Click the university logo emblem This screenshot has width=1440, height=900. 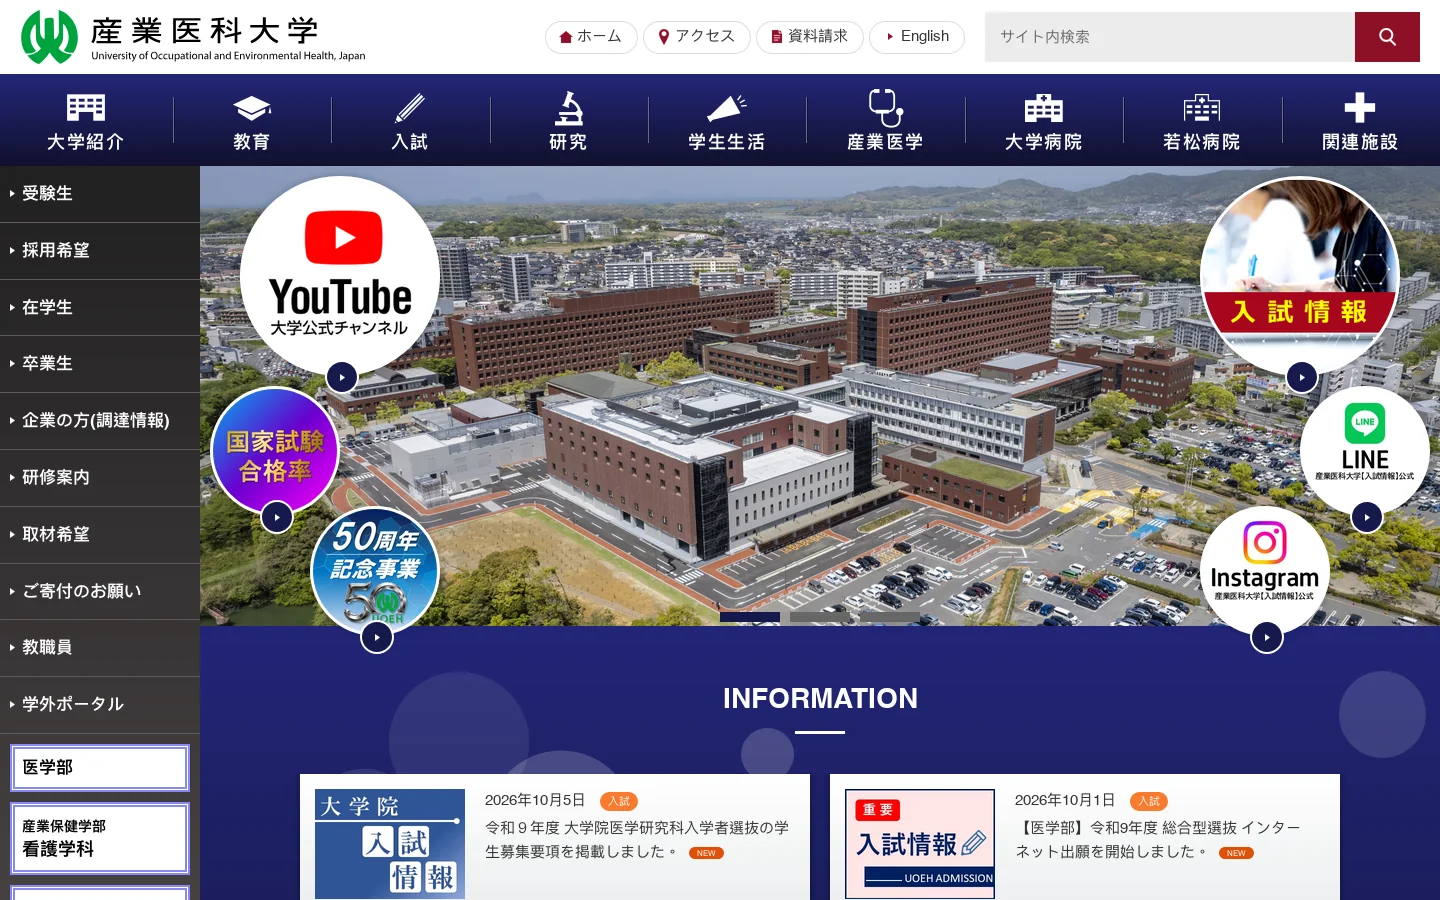[49, 37]
